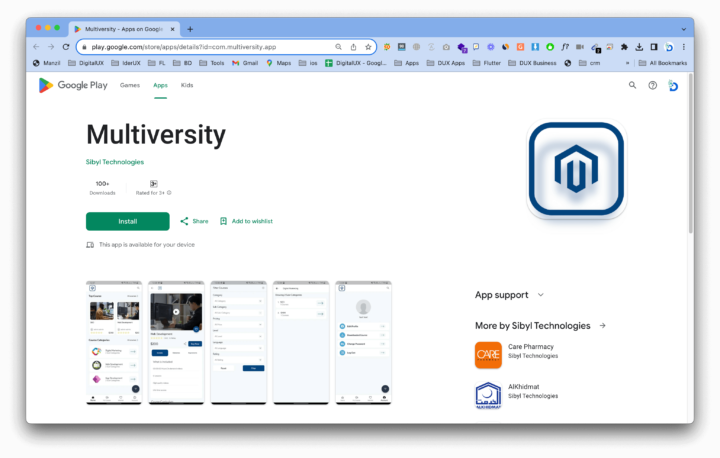Click the browser forward arrow
This screenshot has height=458, width=720.
(x=51, y=47)
